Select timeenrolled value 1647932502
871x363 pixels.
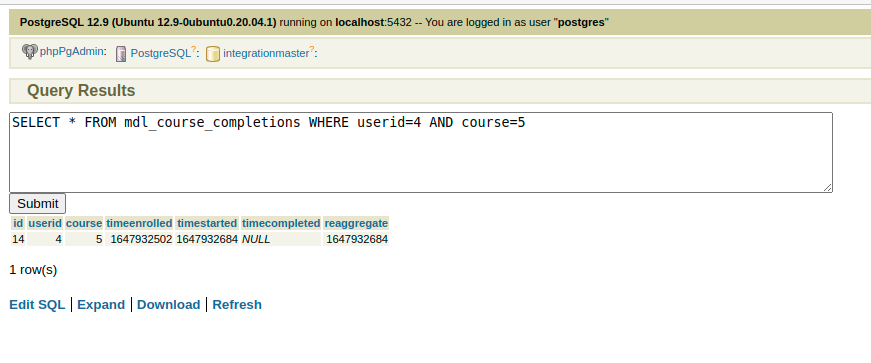pyautogui.click(x=139, y=239)
